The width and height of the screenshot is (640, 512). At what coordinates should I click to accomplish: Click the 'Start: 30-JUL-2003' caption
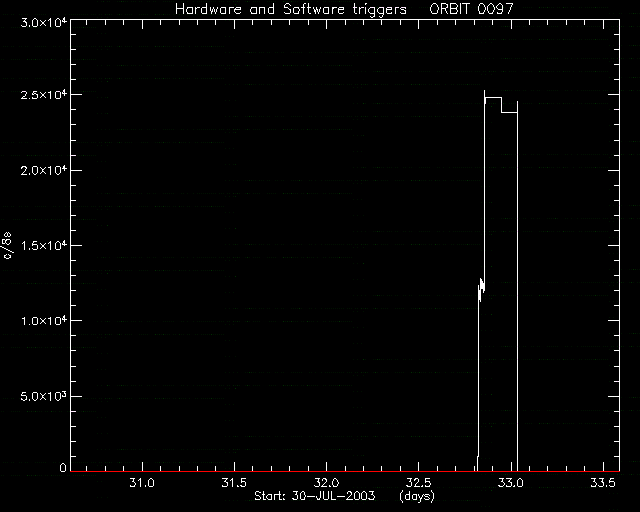click(314, 496)
